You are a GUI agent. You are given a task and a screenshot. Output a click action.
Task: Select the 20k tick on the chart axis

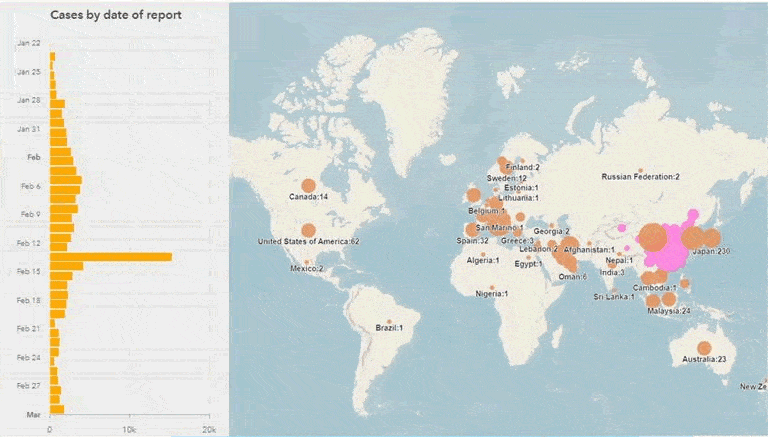coord(209,430)
